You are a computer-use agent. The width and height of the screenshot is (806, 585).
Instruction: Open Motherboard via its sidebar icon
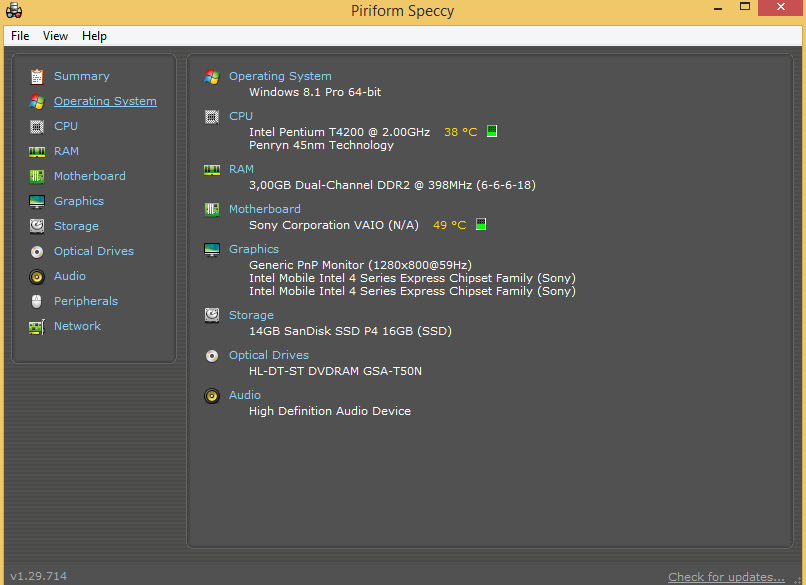(x=37, y=176)
